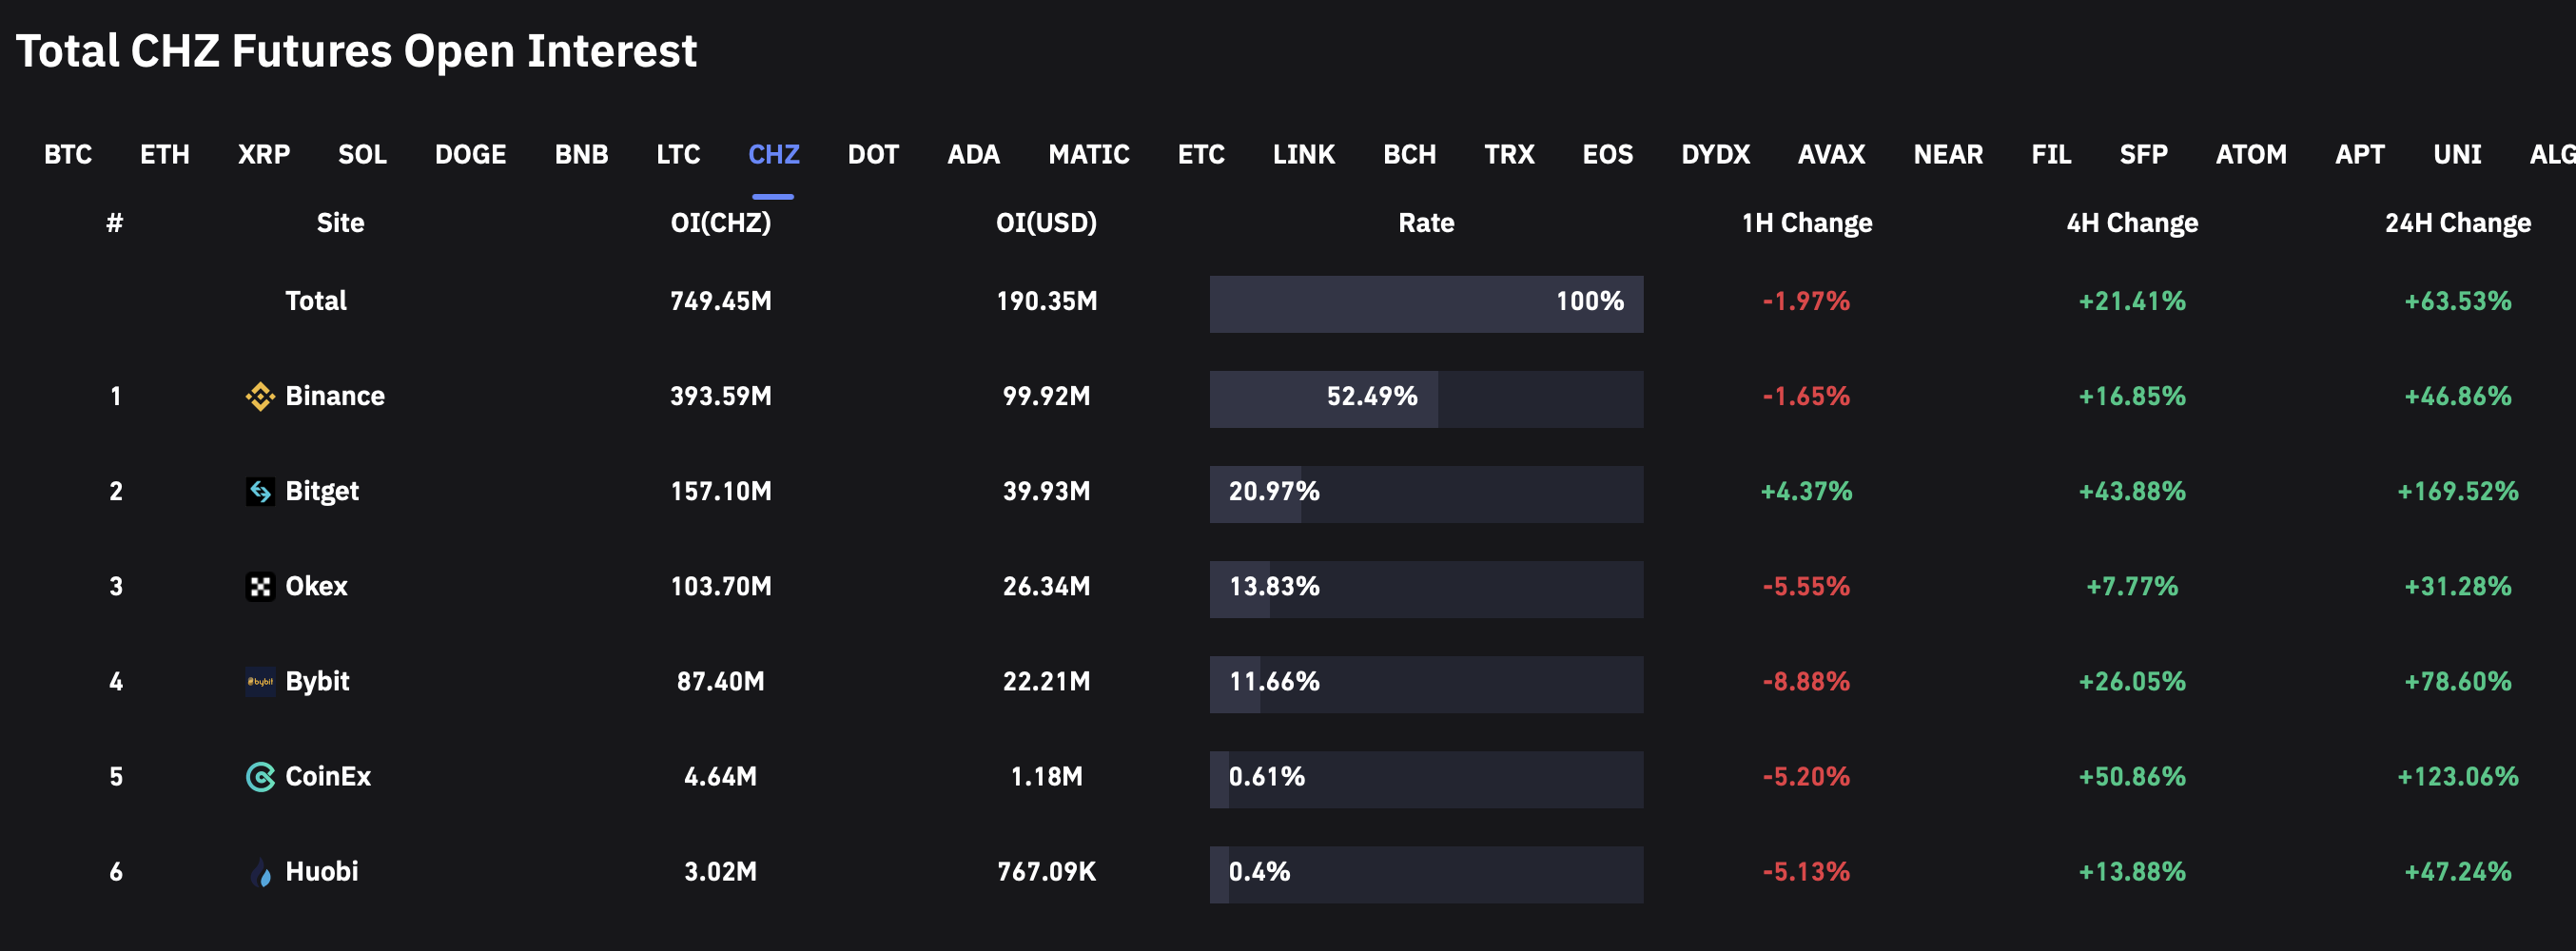Click the Okex exchange logo icon
Image resolution: width=2576 pixels, height=951 pixels.
pyautogui.click(x=260, y=586)
